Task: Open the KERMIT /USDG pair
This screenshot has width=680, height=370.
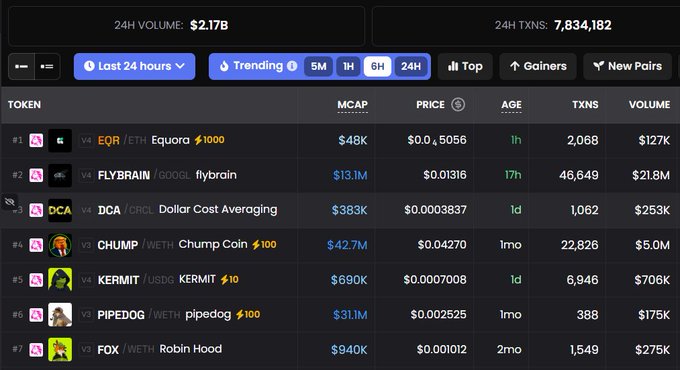Action: 136,280
